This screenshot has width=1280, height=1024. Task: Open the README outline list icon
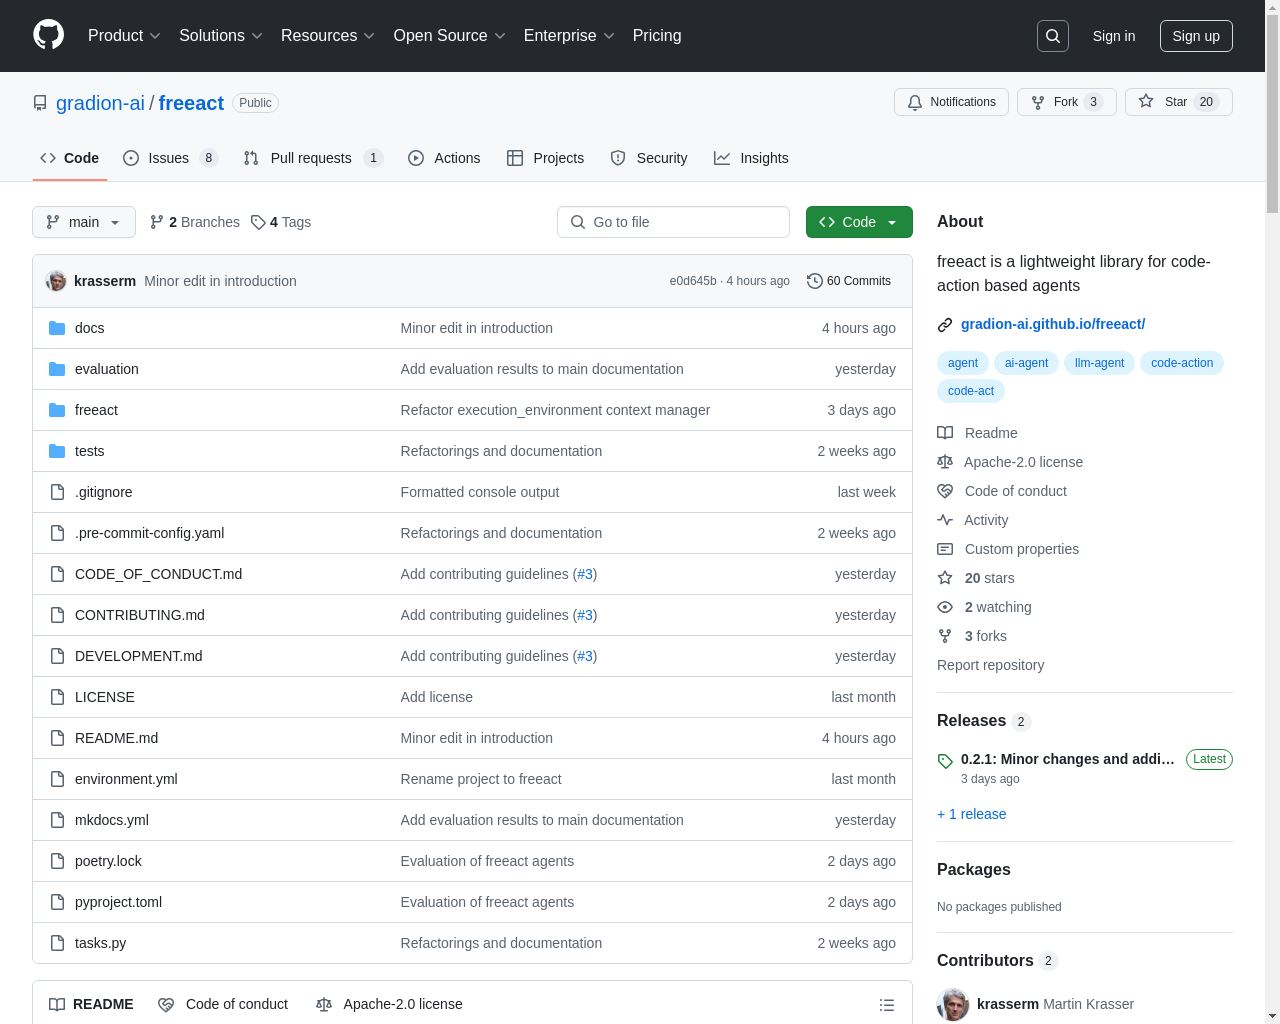coord(887,1005)
